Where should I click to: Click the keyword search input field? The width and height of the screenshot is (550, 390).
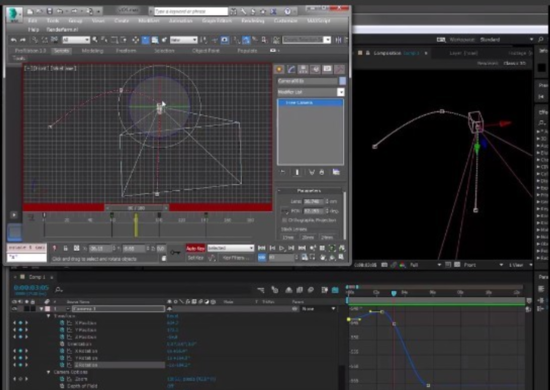click(192, 12)
